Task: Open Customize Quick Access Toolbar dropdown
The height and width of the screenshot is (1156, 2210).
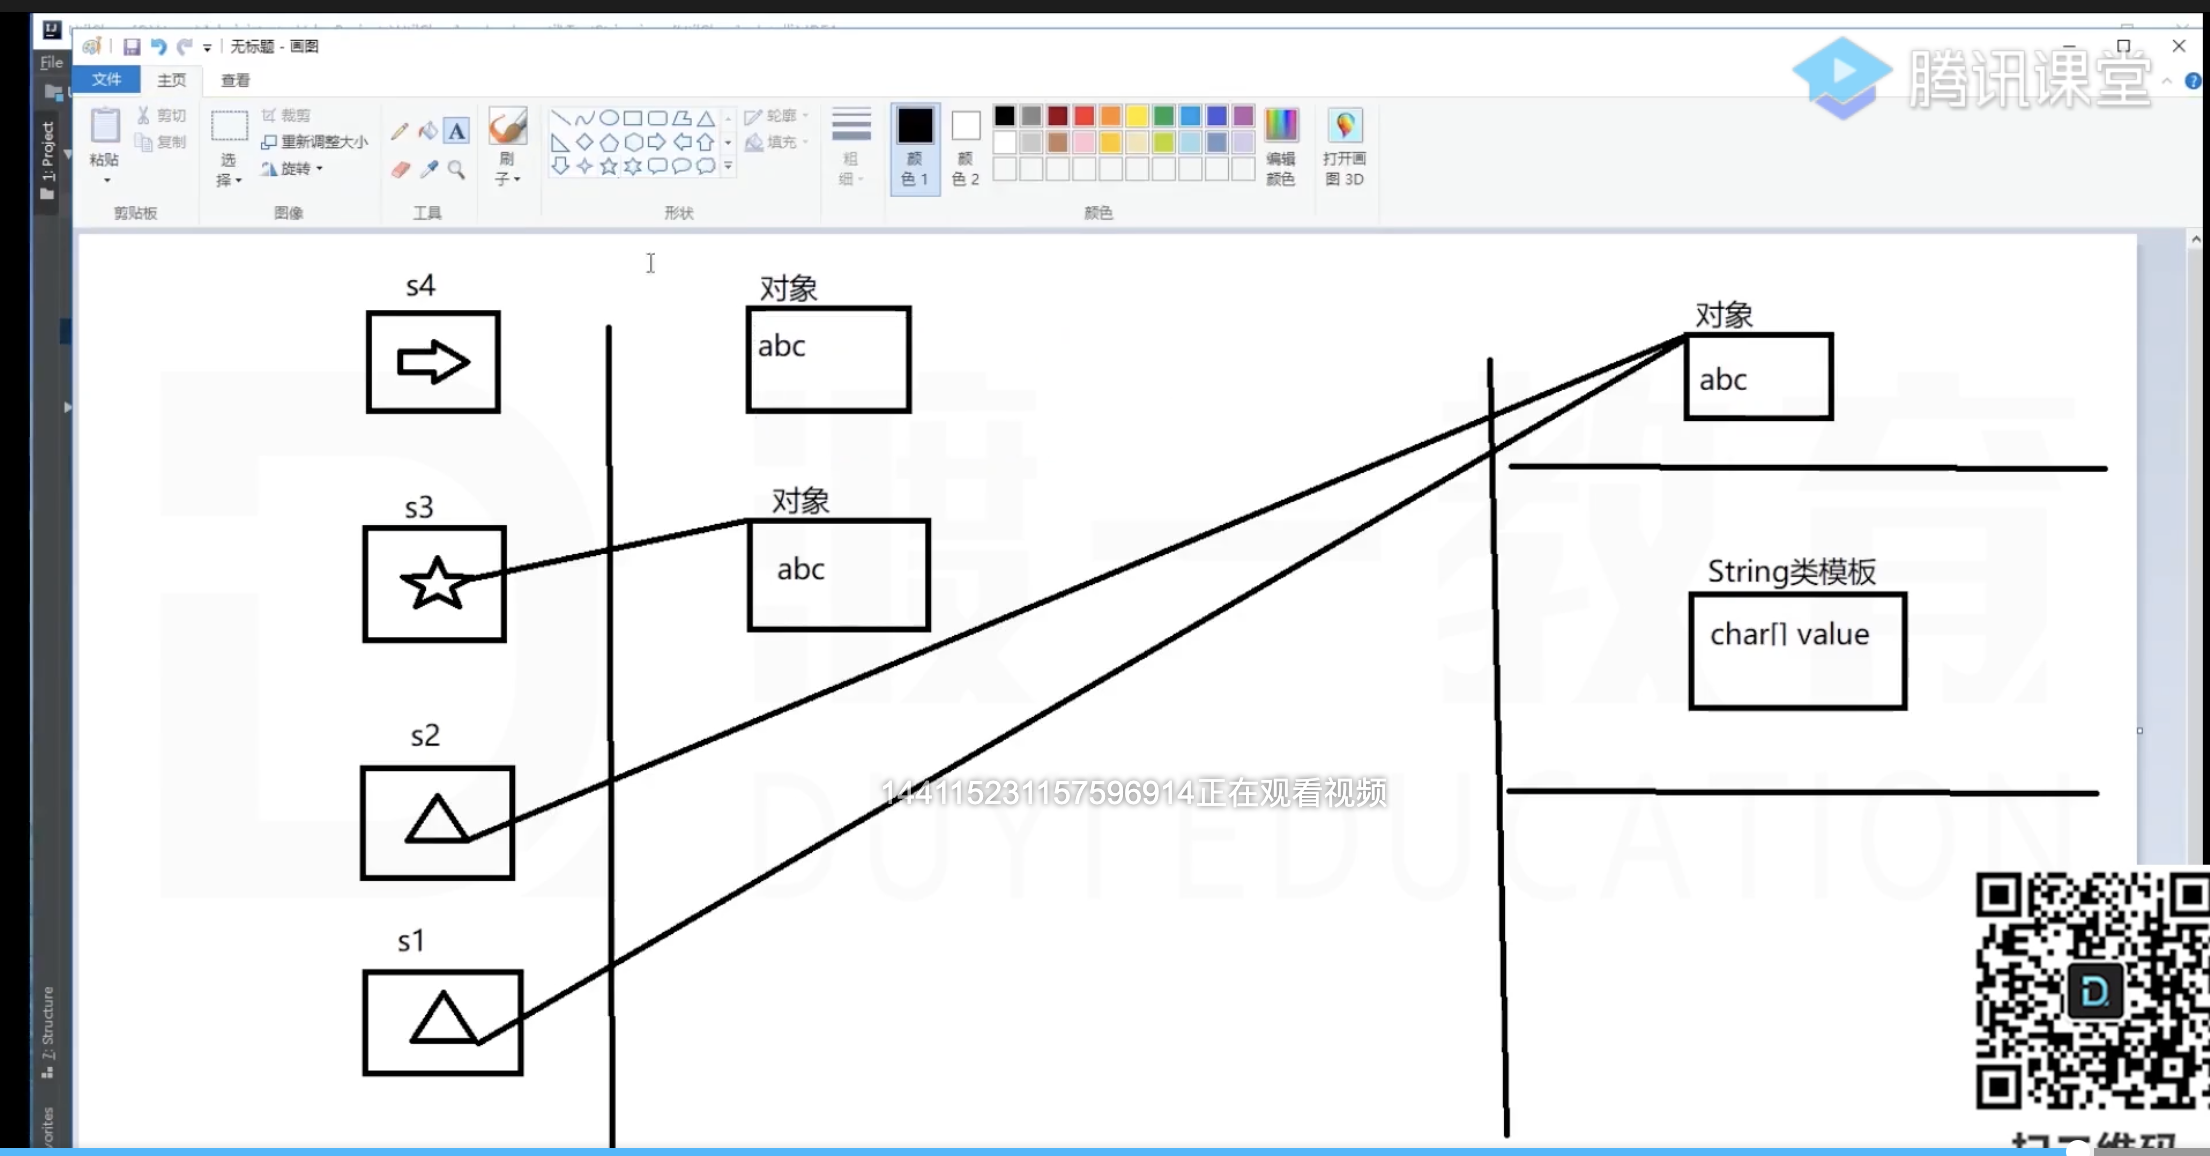Action: (x=207, y=47)
